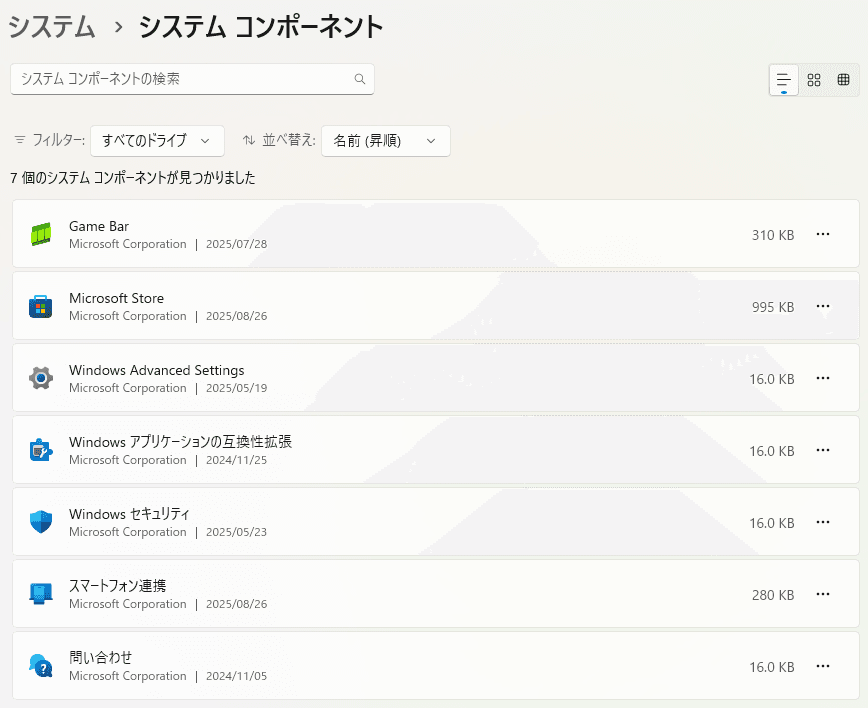Open the three-dot menu for スマートフォン連携
The width and height of the screenshot is (868, 708).
[823, 594]
